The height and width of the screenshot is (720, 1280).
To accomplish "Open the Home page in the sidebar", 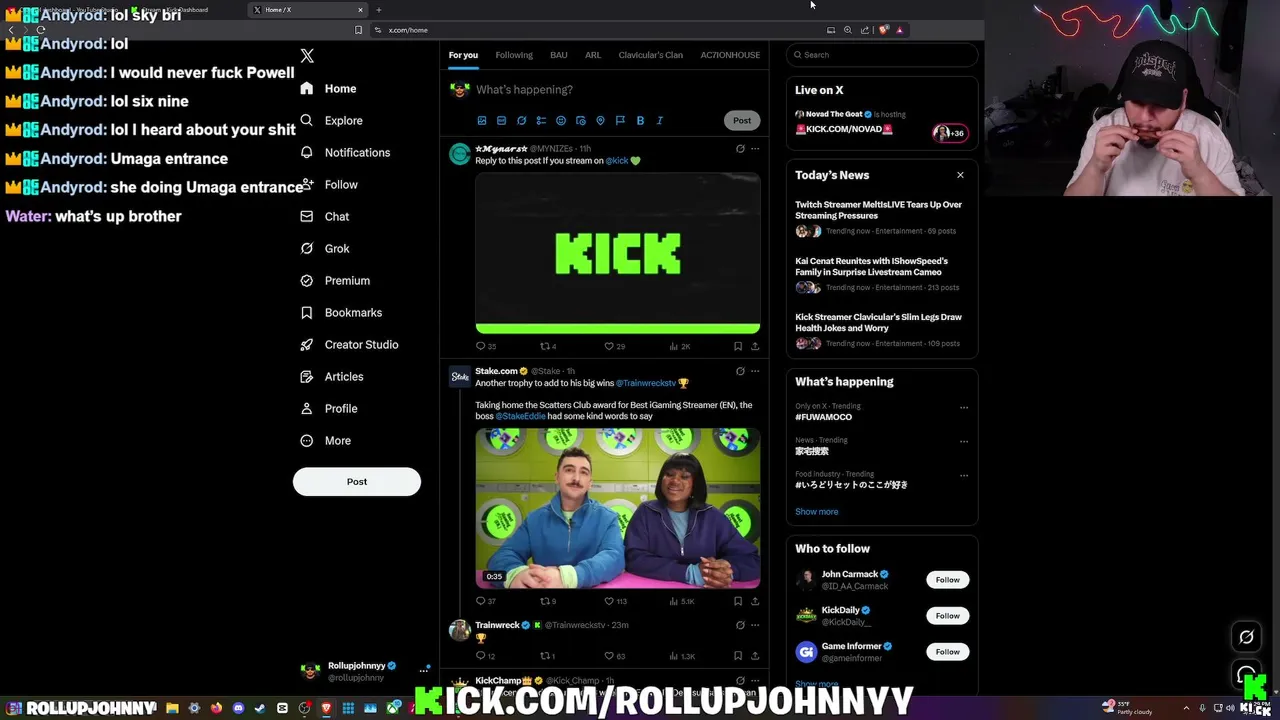I will tap(329, 89).
